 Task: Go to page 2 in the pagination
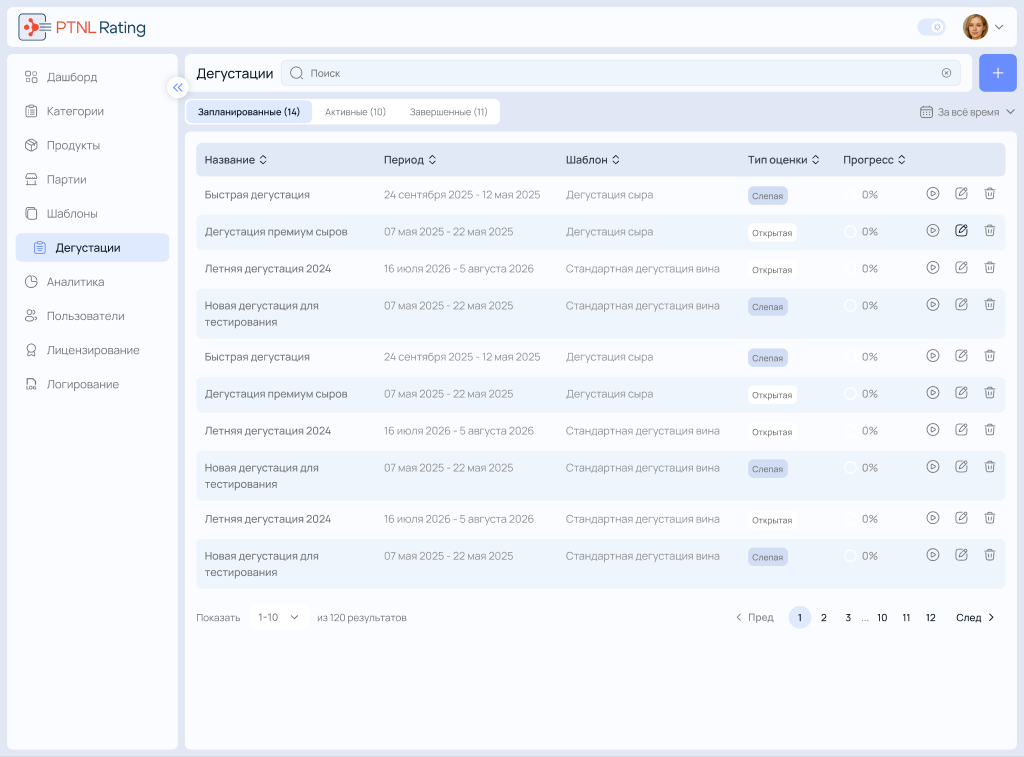click(x=824, y=617)
